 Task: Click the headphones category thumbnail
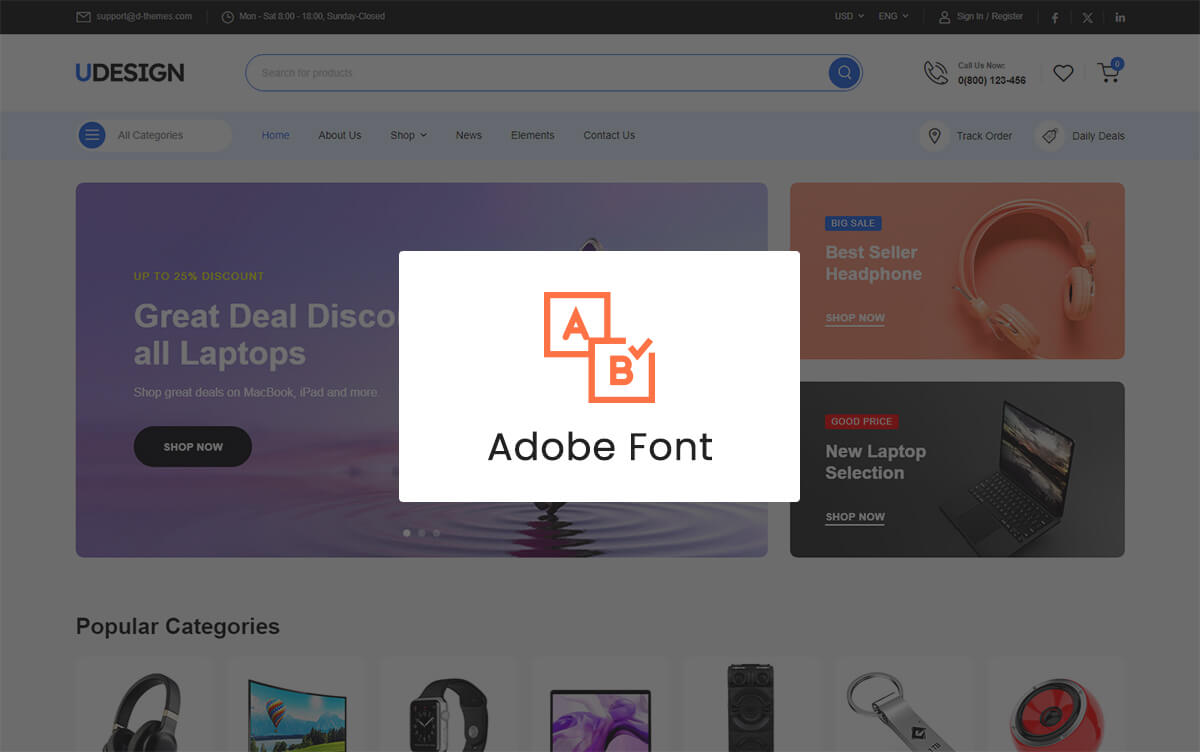click(142, 710)
